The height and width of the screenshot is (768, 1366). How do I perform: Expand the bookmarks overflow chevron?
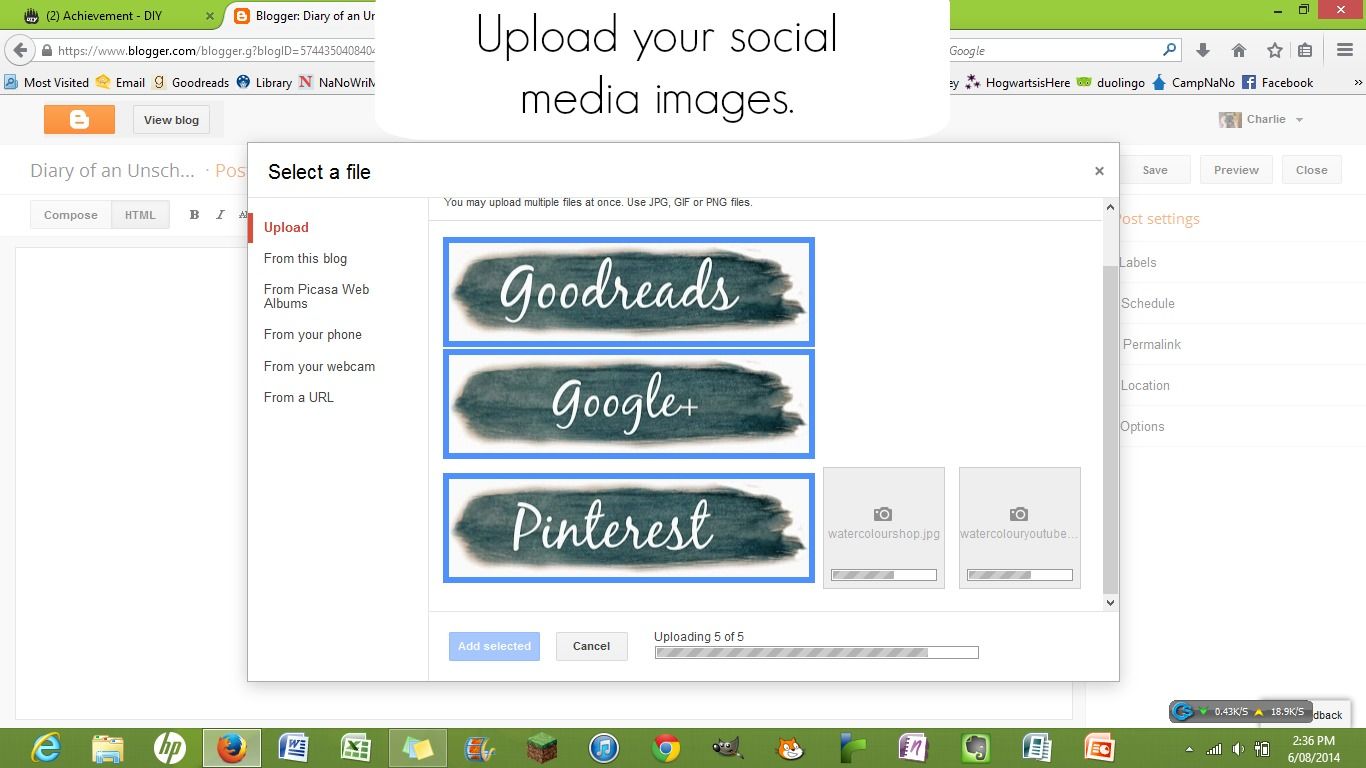tap(1357, 82)
